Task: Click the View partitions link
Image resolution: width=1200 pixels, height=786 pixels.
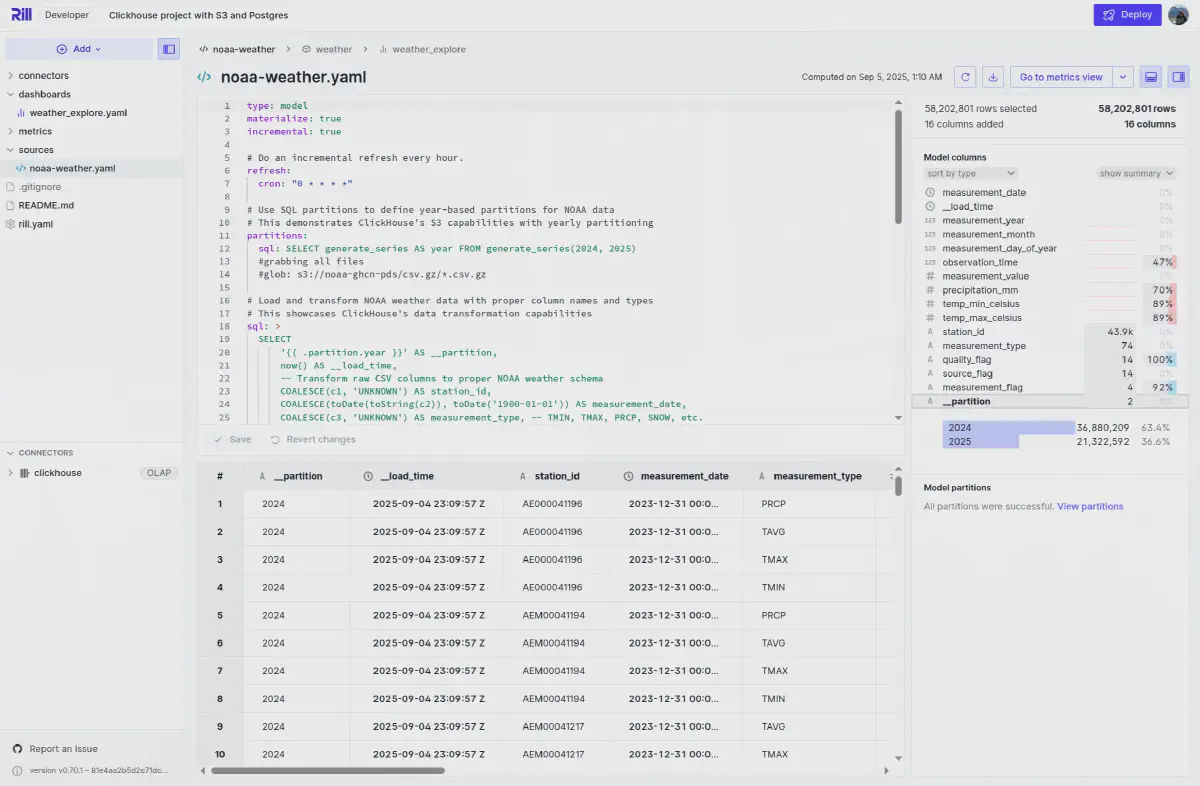Action: 1090,507
